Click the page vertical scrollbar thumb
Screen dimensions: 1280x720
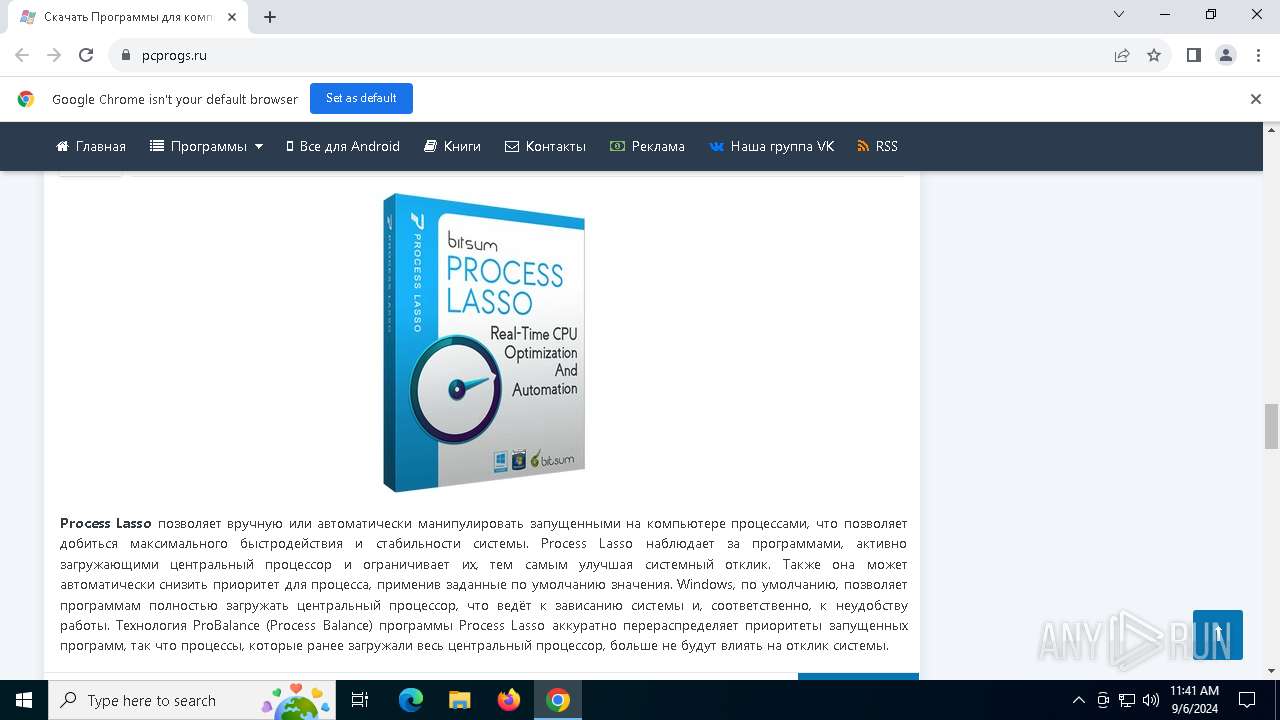tap(1272, 427)
